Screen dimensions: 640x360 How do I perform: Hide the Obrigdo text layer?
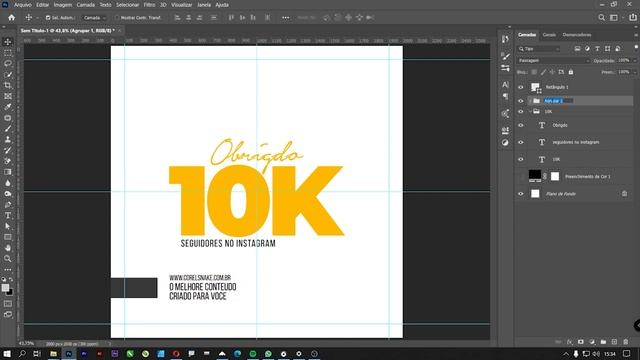(x=521, y=125)
